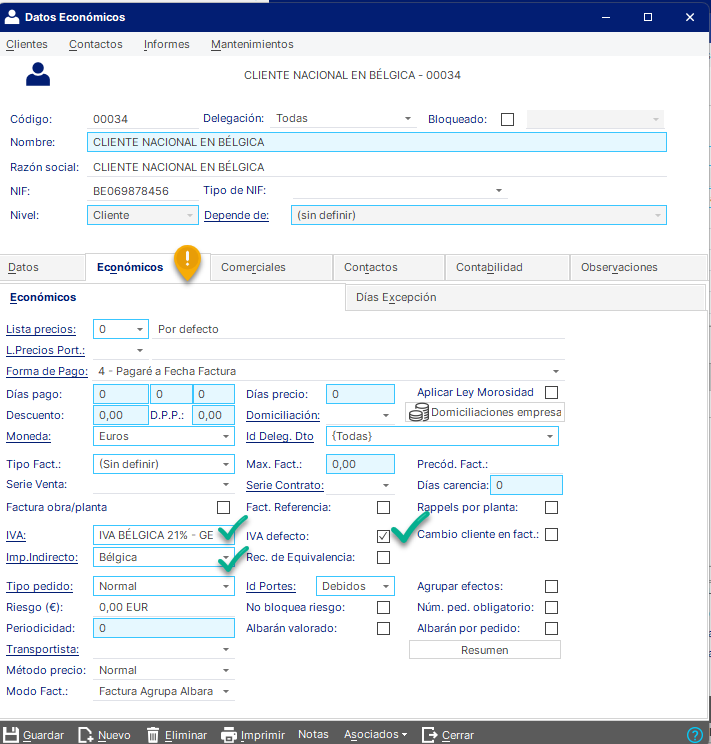711x744 pixels.
Task: Open the Forma de Pago dropdown arrow
Action: pyautogui.click(x=555, y=371)
